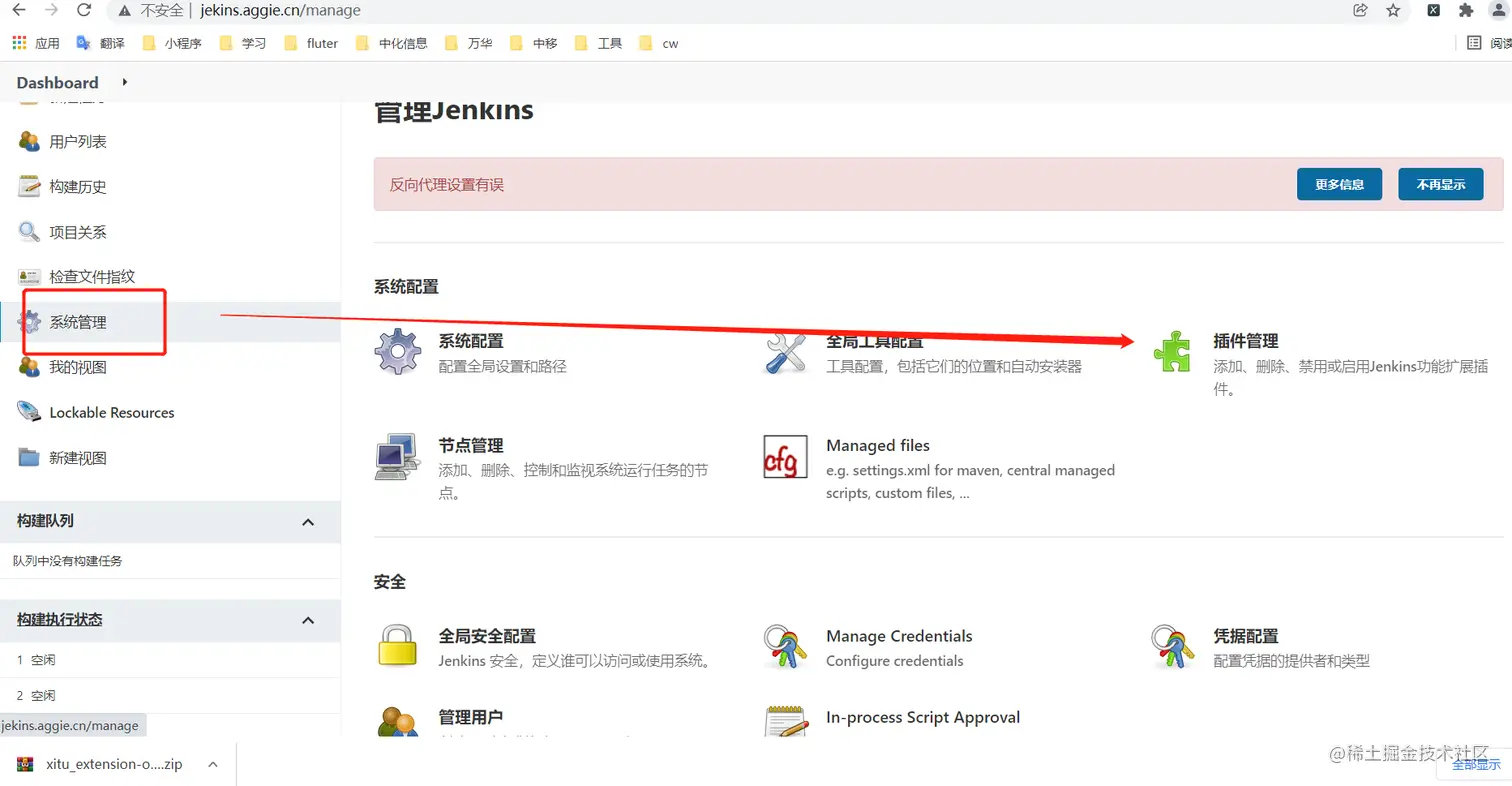Collapse the 构建执行状态 panel

click(308, 620)
